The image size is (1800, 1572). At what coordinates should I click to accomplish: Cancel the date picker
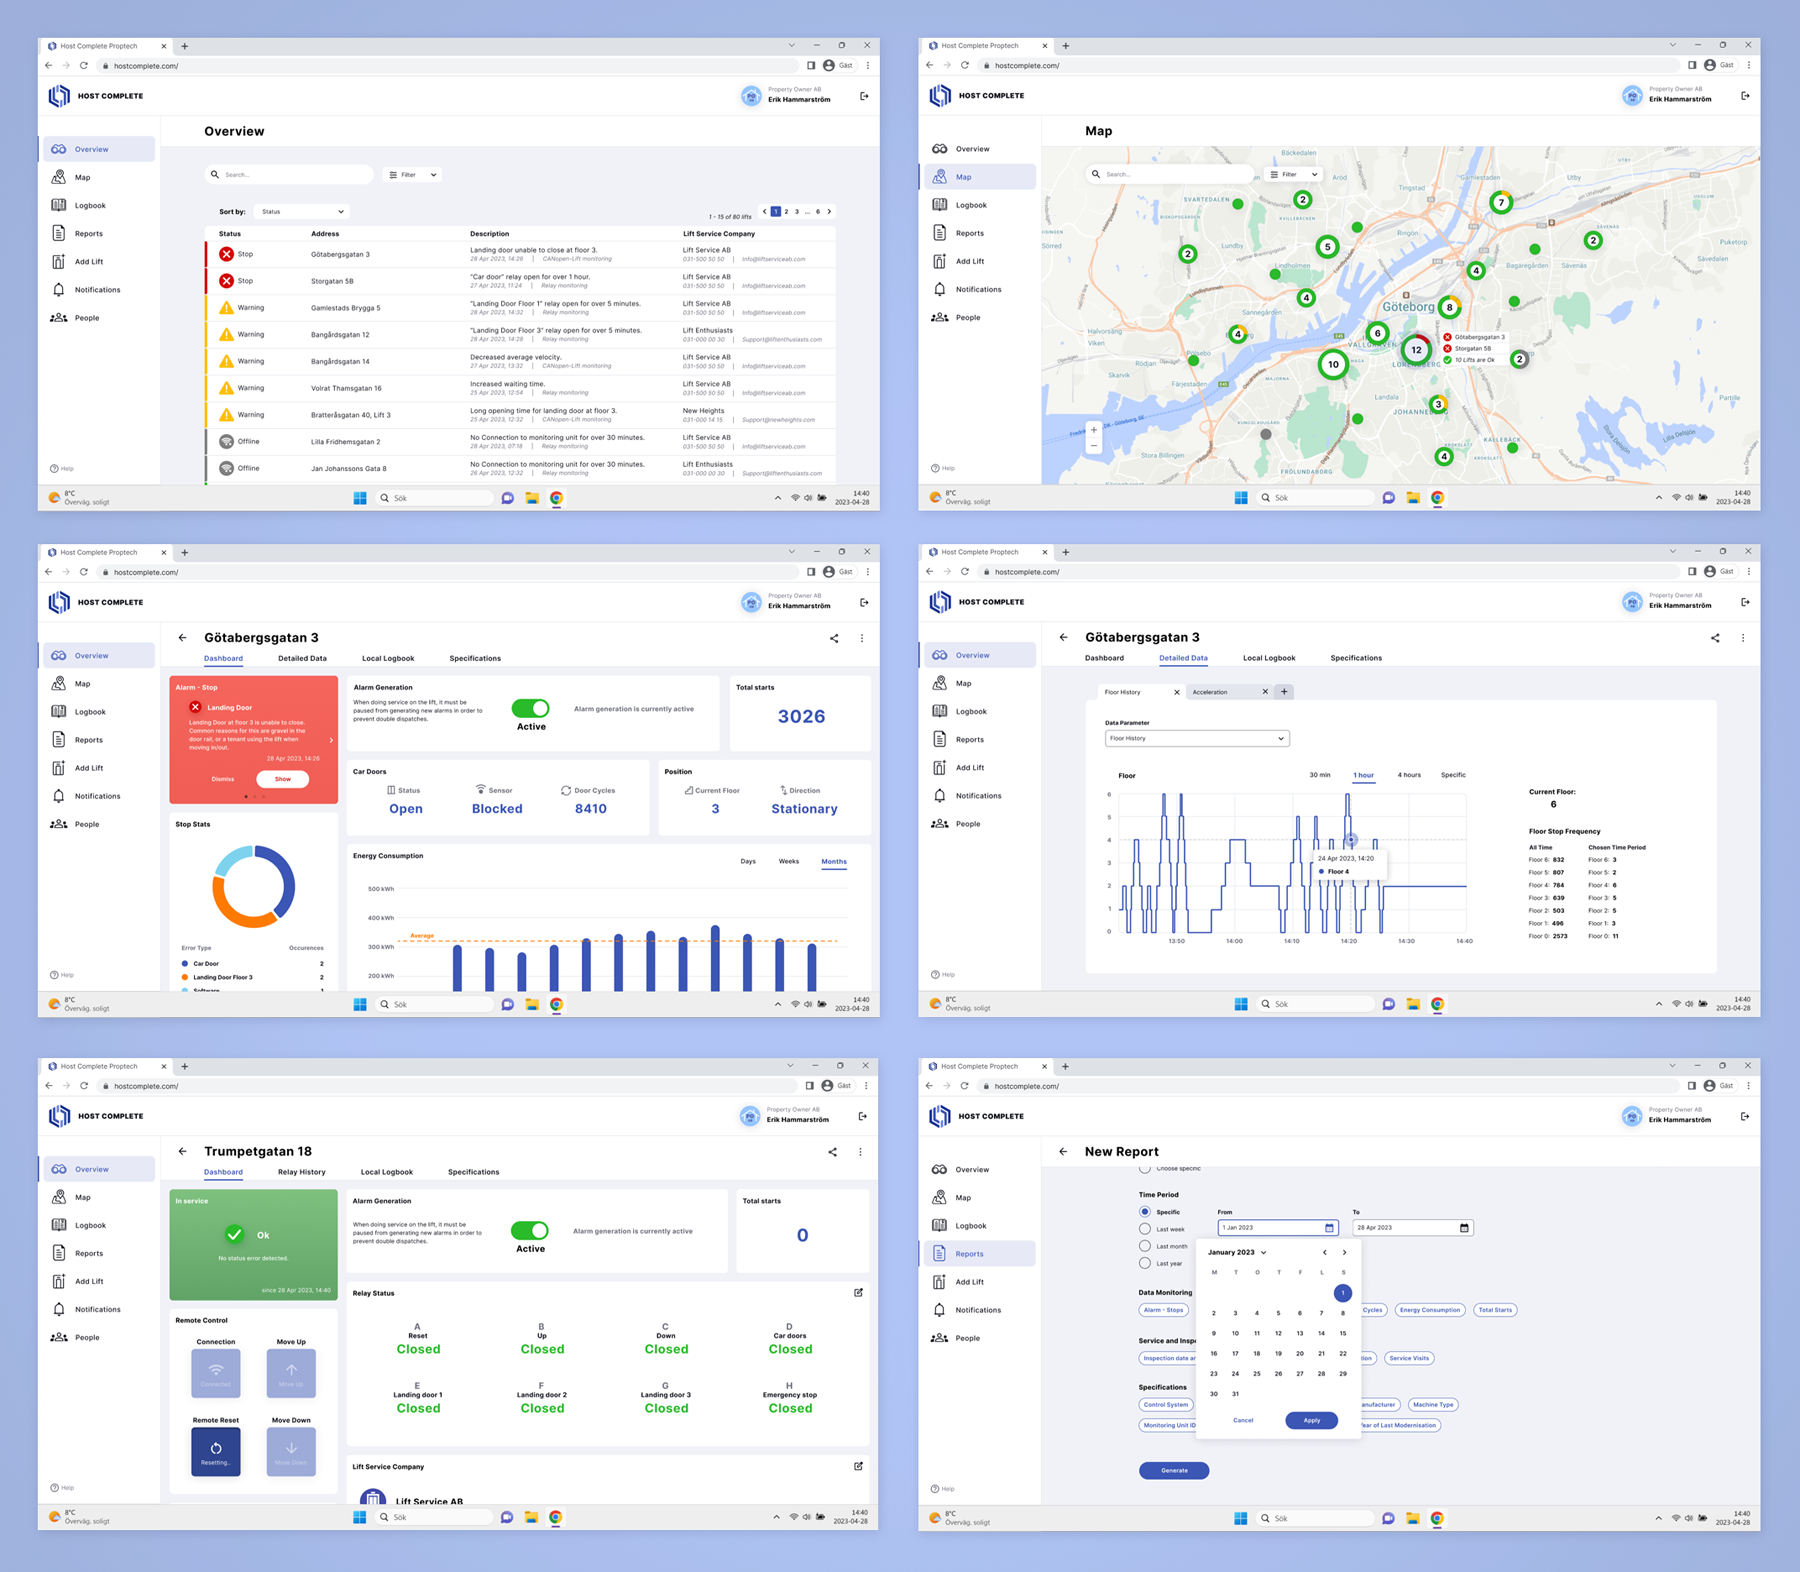click(1243, 1421)
